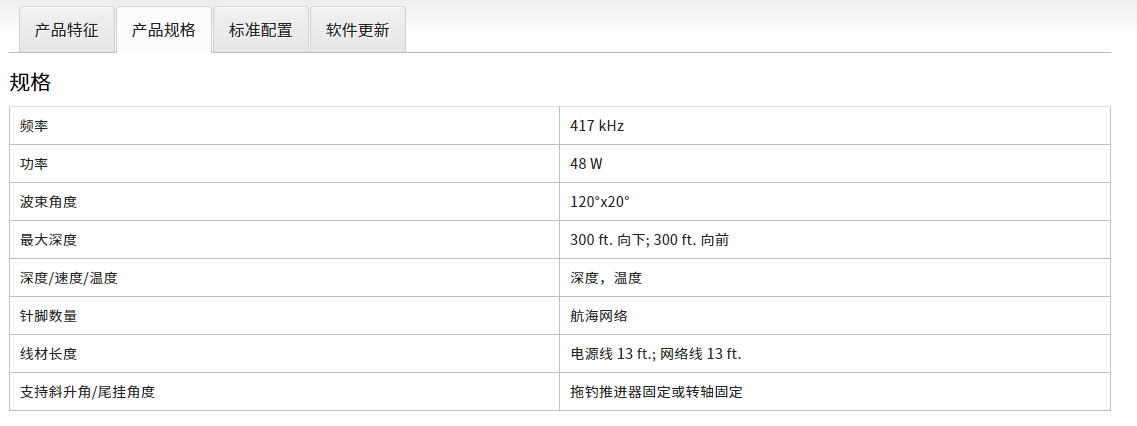Click the 规格 section heading

click(30, 83)
